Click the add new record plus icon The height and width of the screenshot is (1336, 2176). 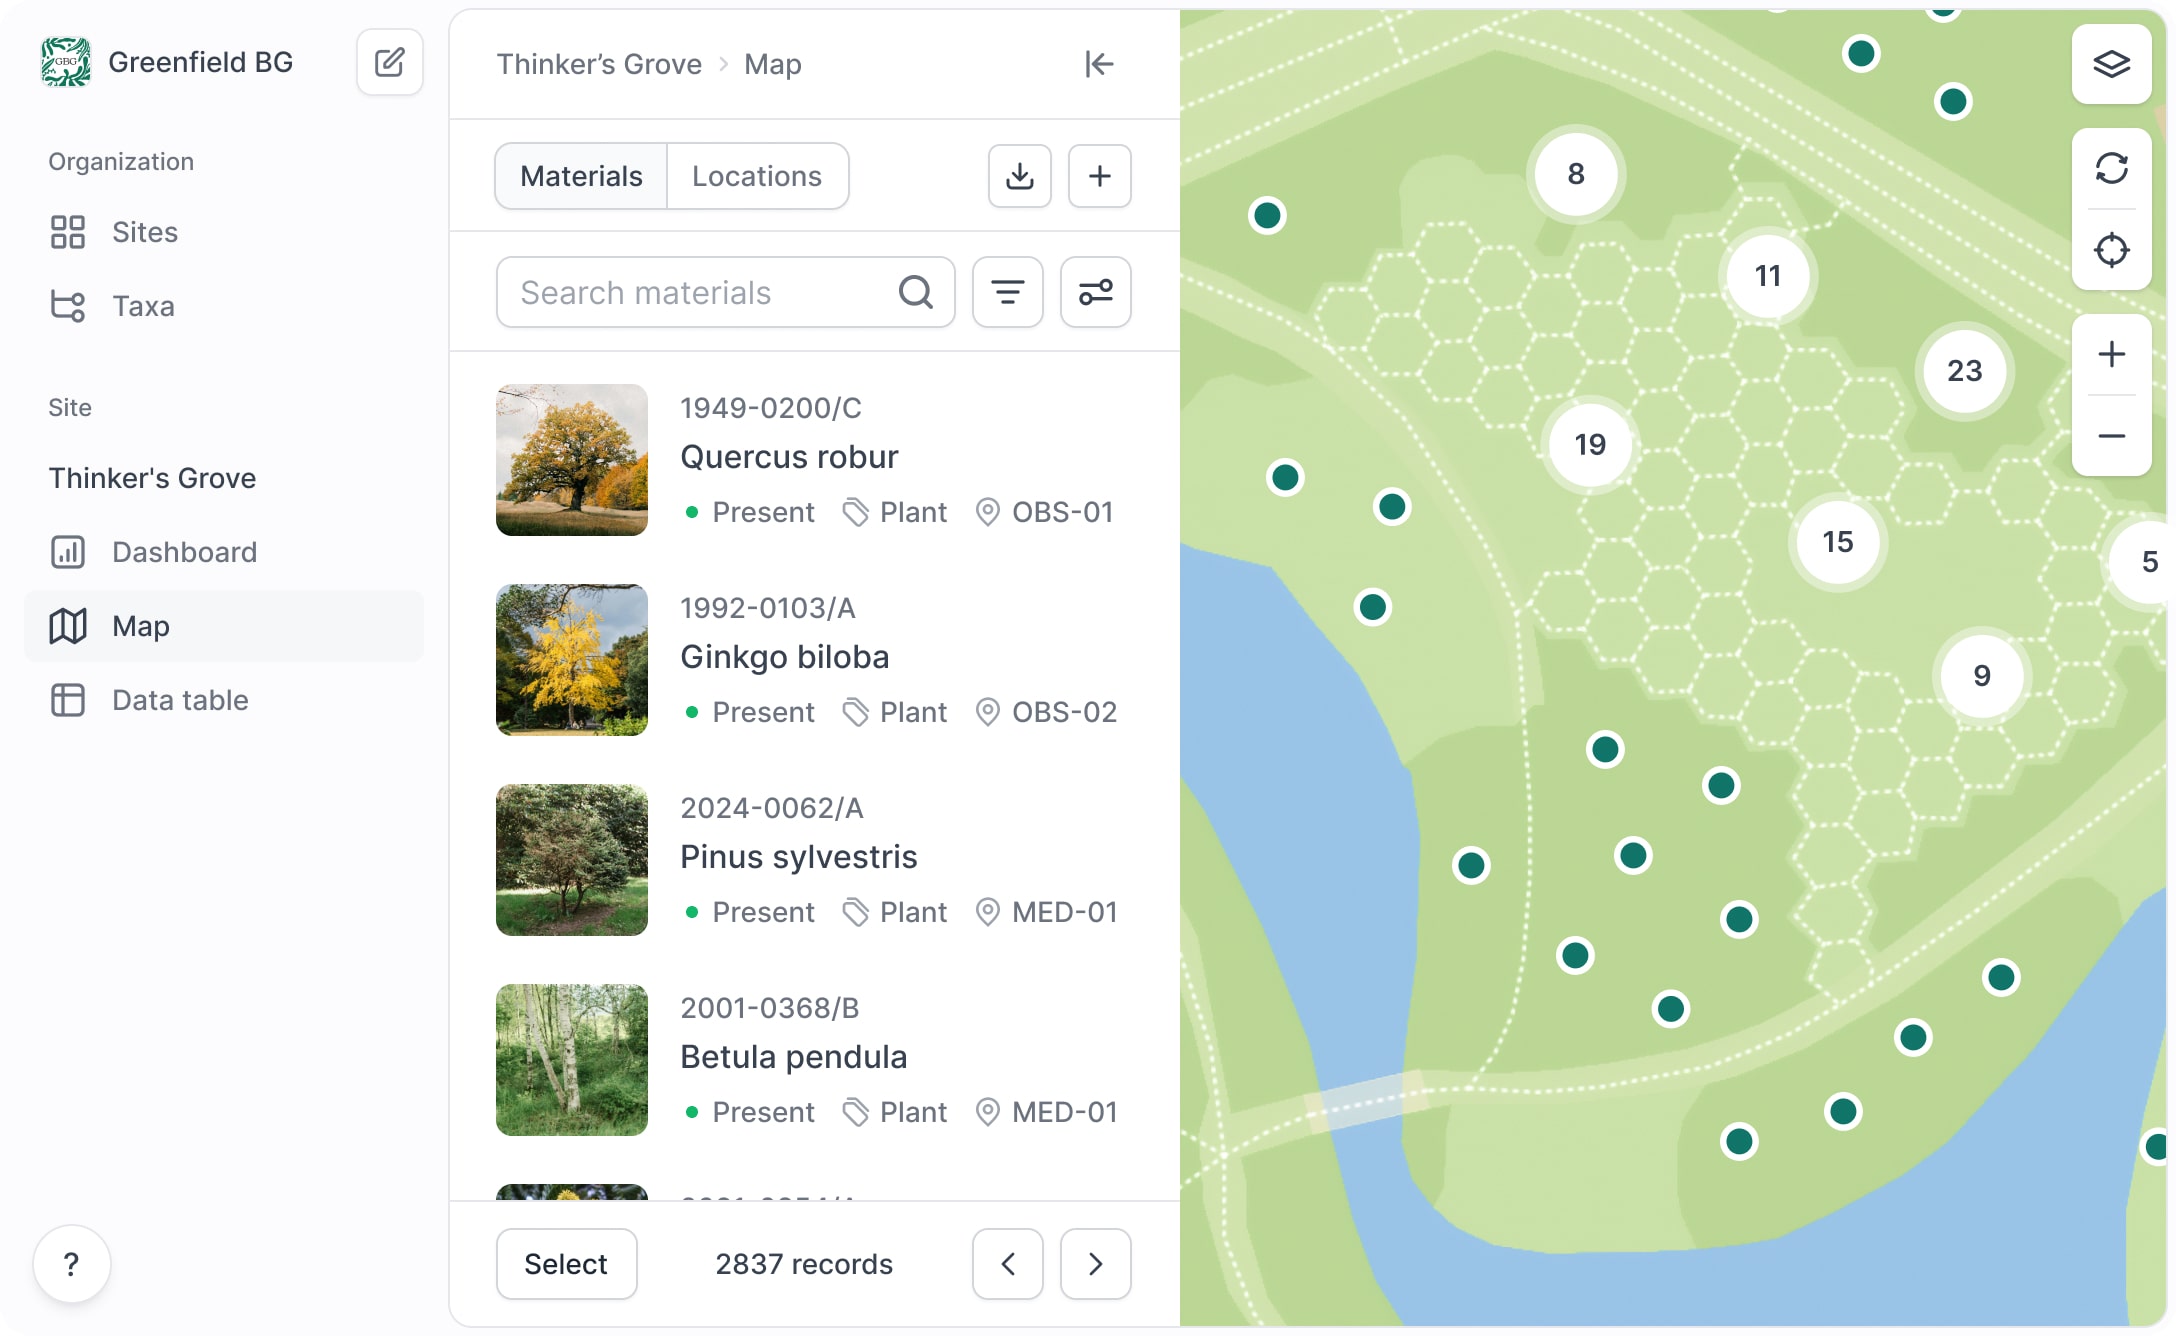click(1097, 176)
